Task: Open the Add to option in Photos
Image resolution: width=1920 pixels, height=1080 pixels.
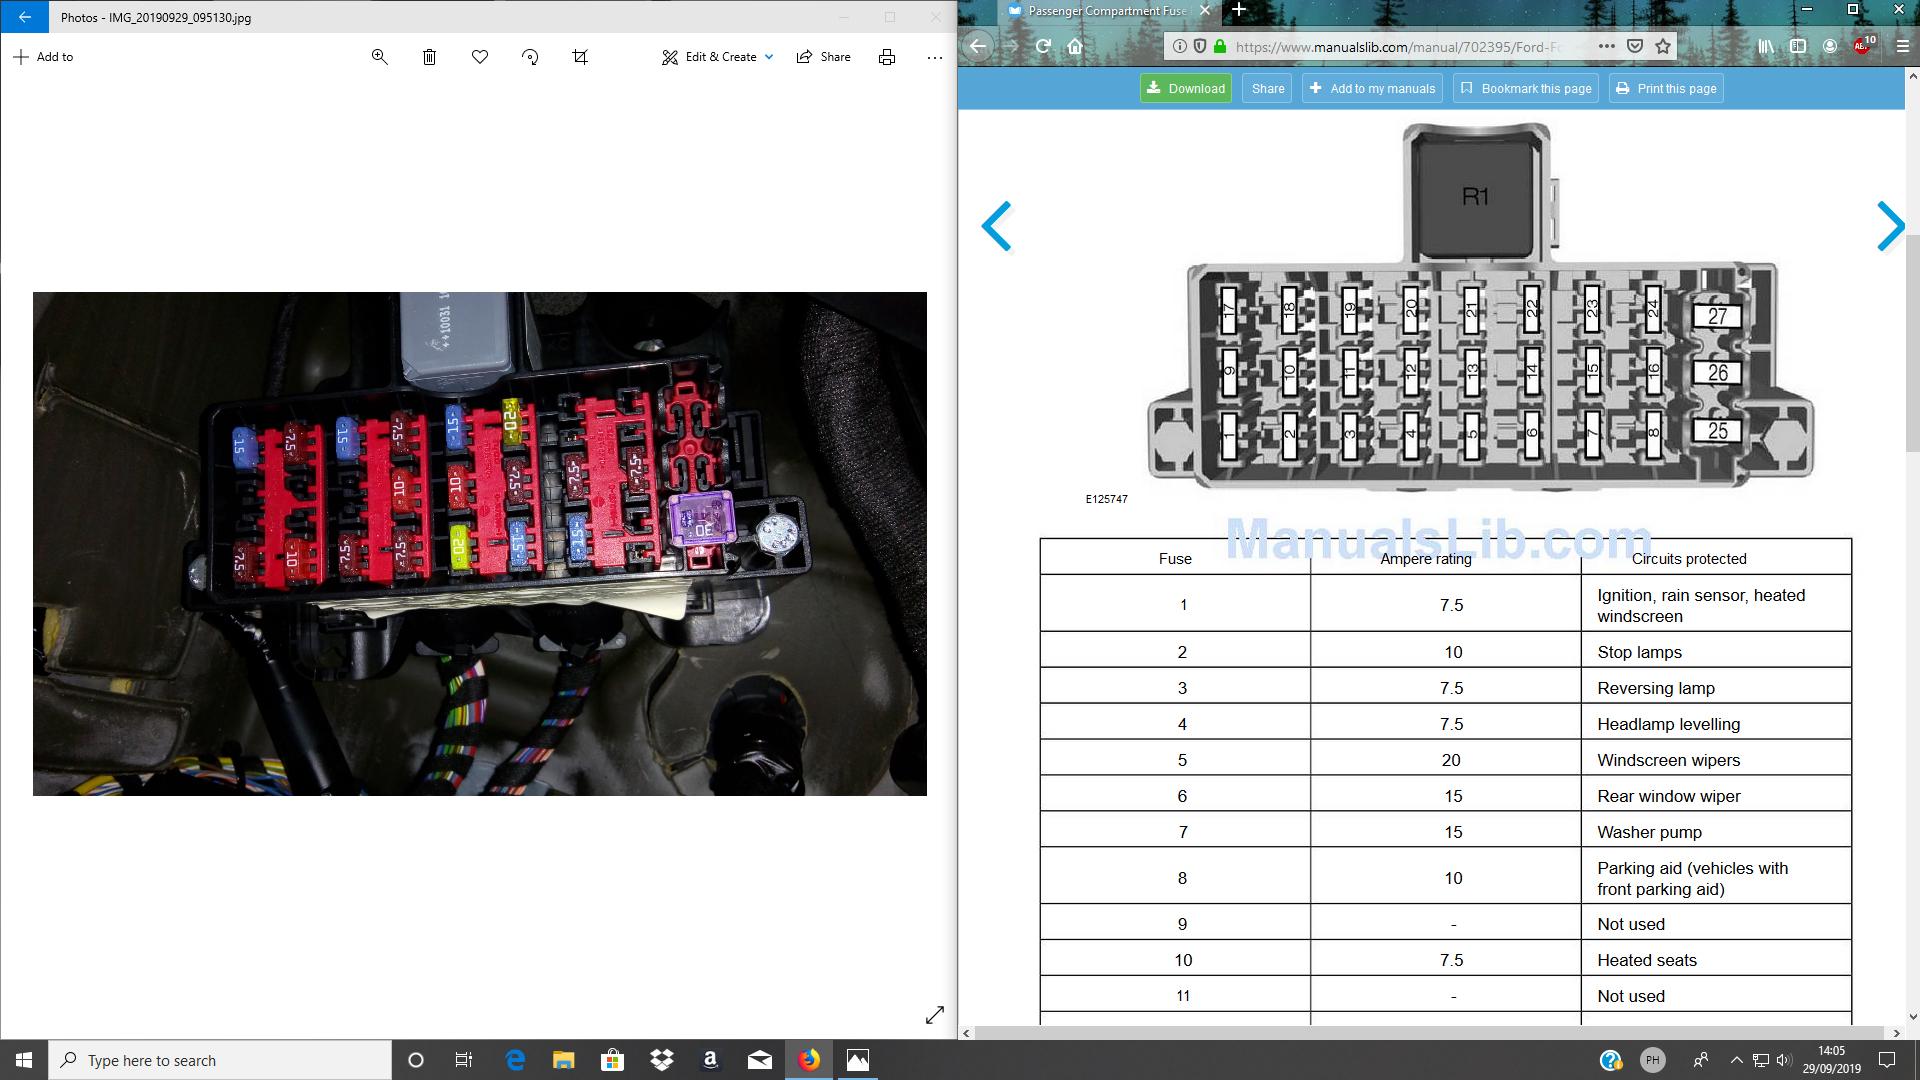Action: coord(43,57)
